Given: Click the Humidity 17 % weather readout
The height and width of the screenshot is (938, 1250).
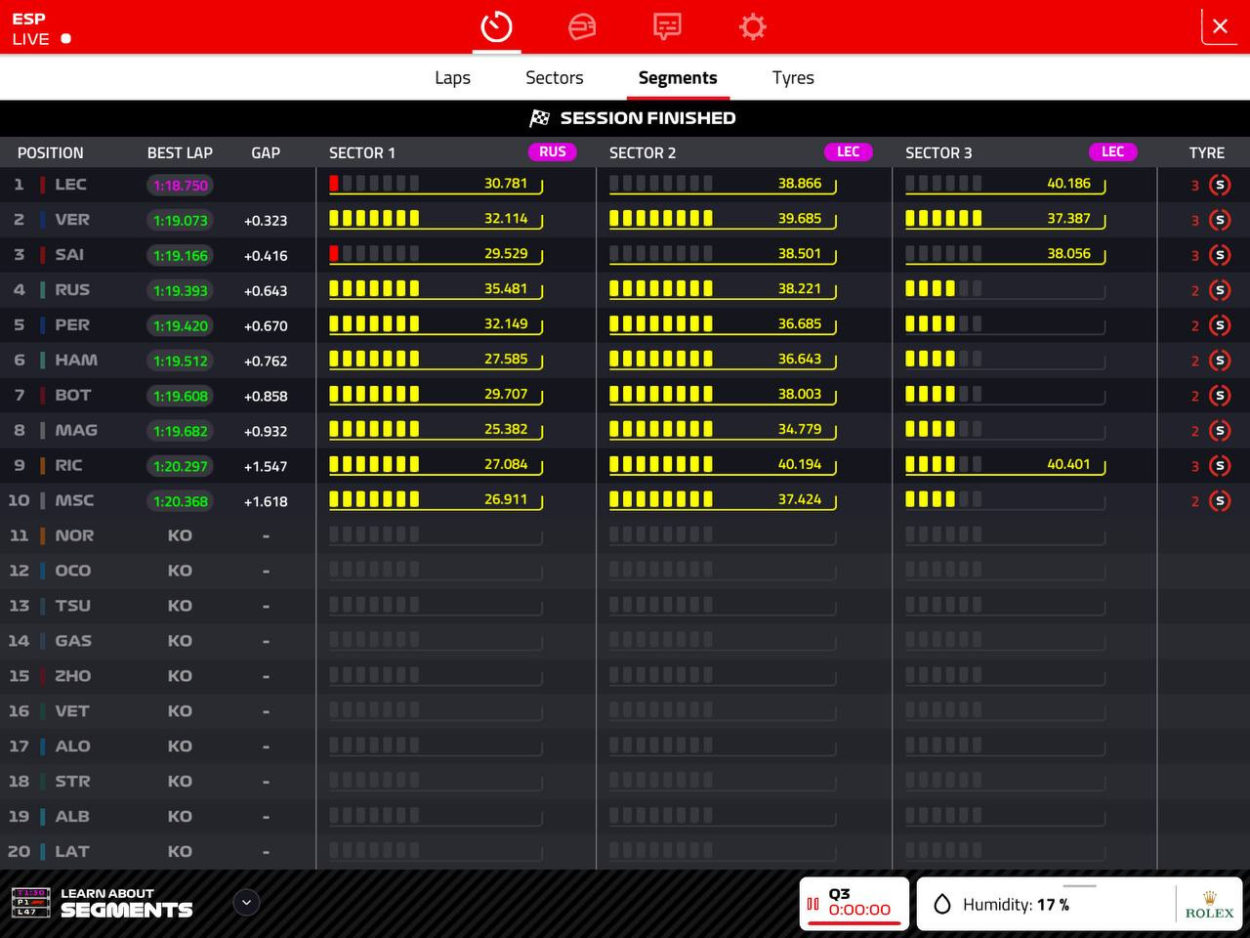Looking at the screenshot, I should [x=1016, y=905].
